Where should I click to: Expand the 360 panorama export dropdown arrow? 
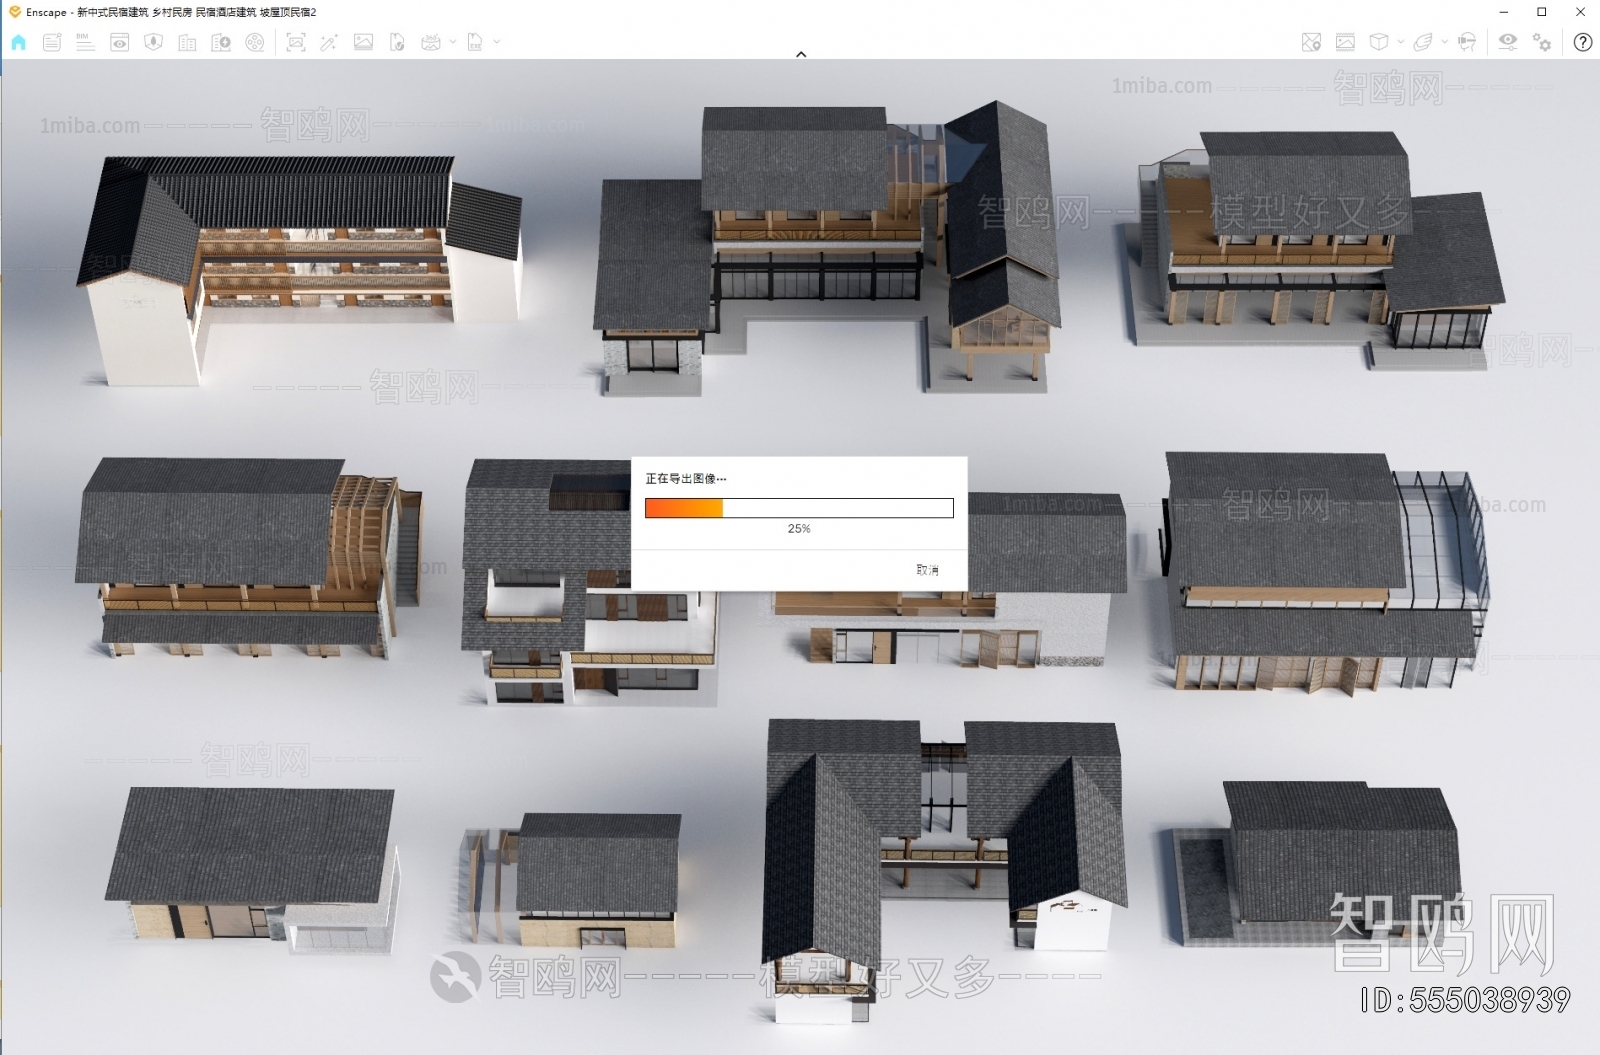[453, 42]
